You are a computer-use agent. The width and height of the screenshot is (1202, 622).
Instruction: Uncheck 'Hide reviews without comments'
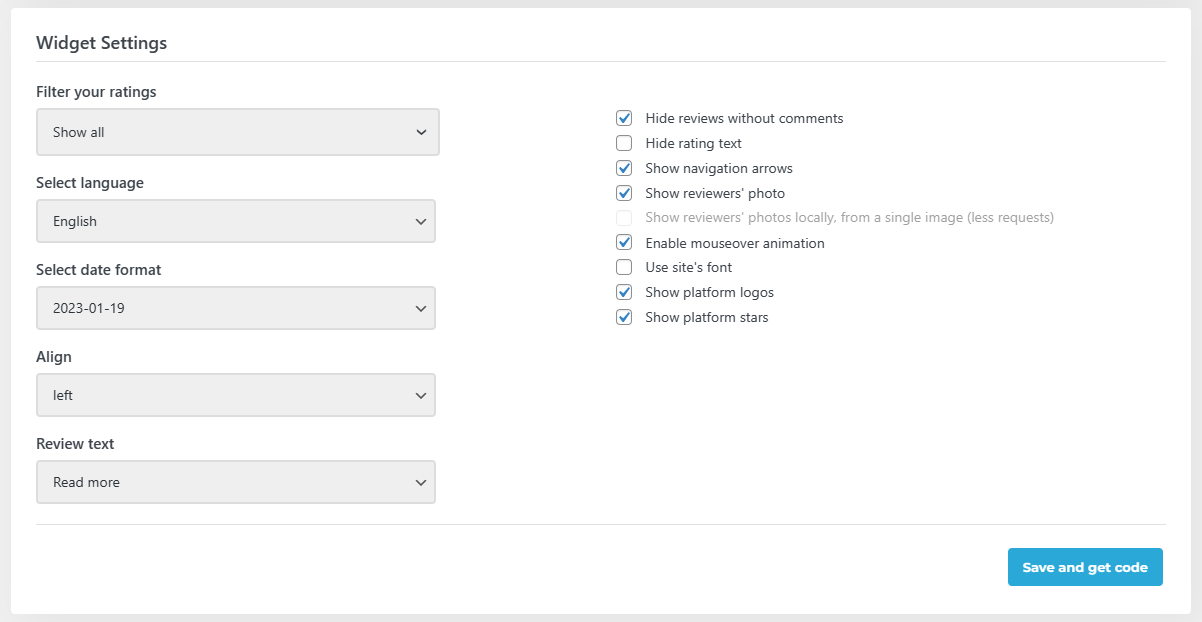624,117
